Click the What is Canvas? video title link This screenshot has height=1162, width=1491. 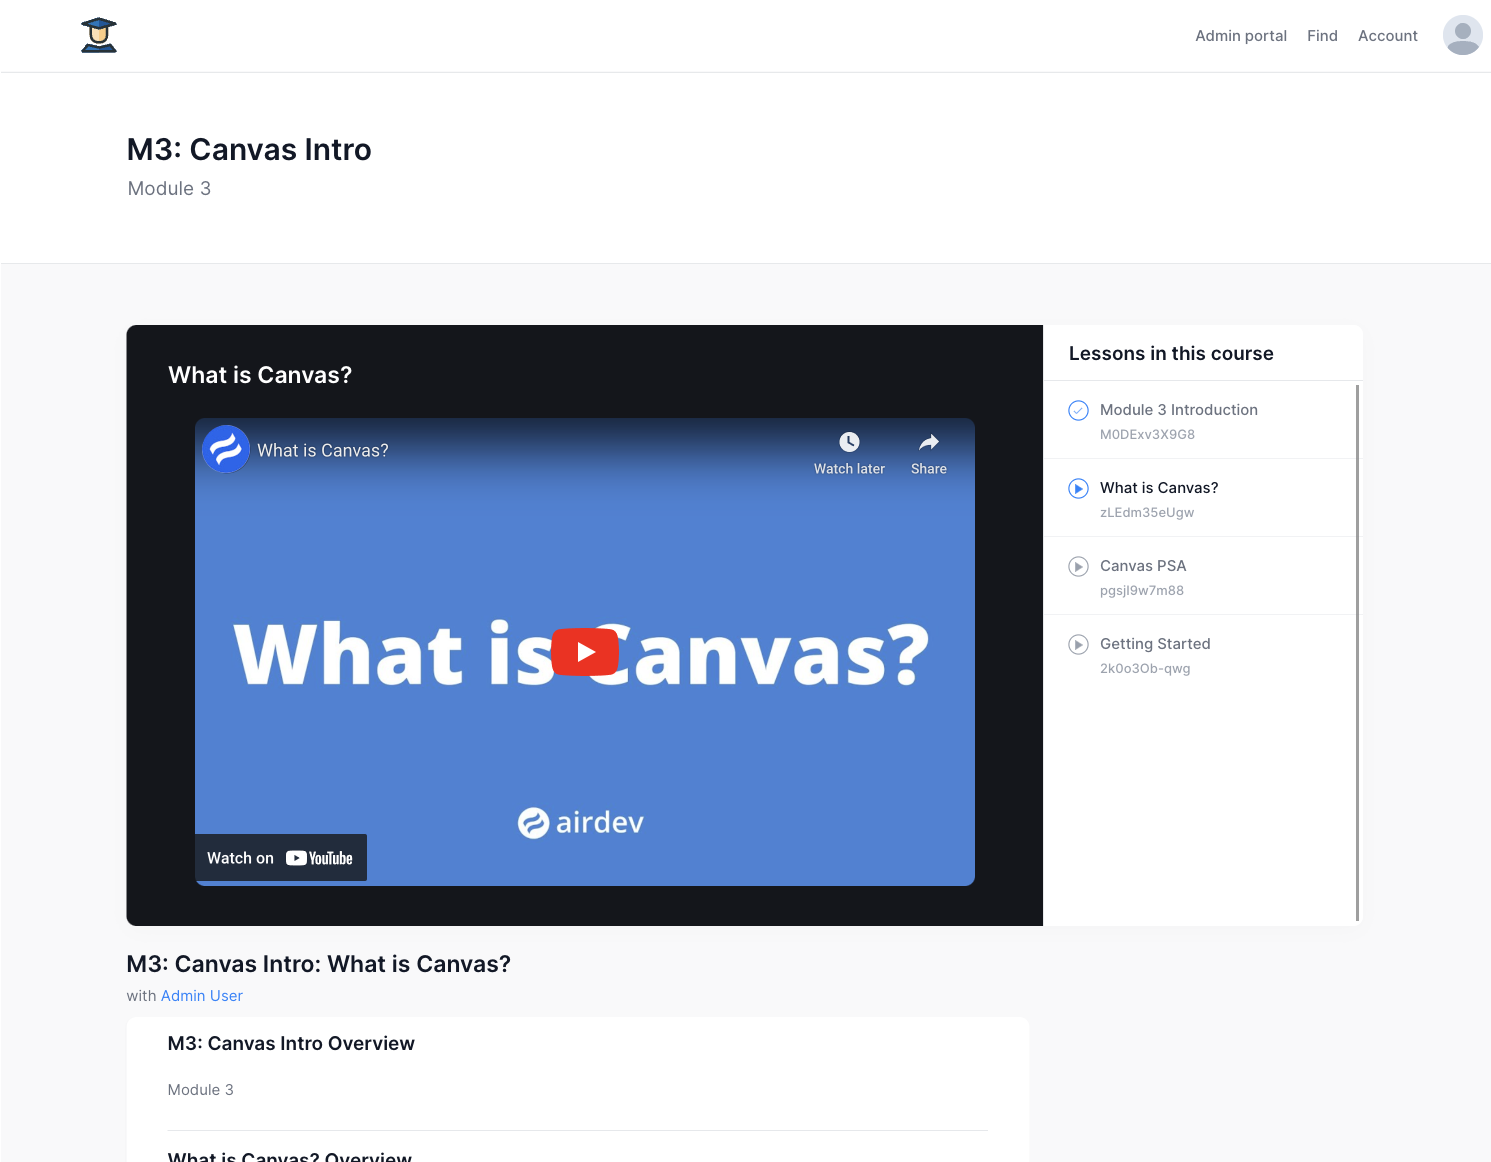pos(323,451)
